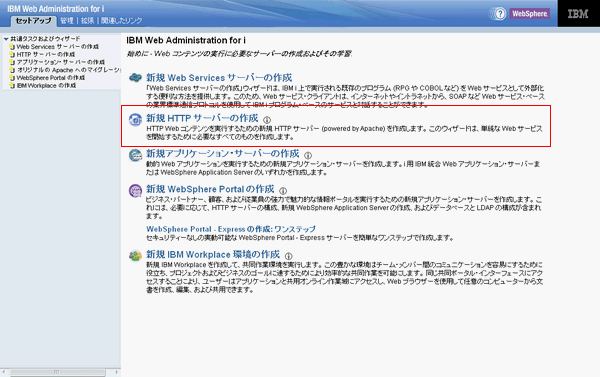Click the 共通タスクおよびウィザード heading text
The width and height of the screenshot is (600, 377).
pos(45,39)
